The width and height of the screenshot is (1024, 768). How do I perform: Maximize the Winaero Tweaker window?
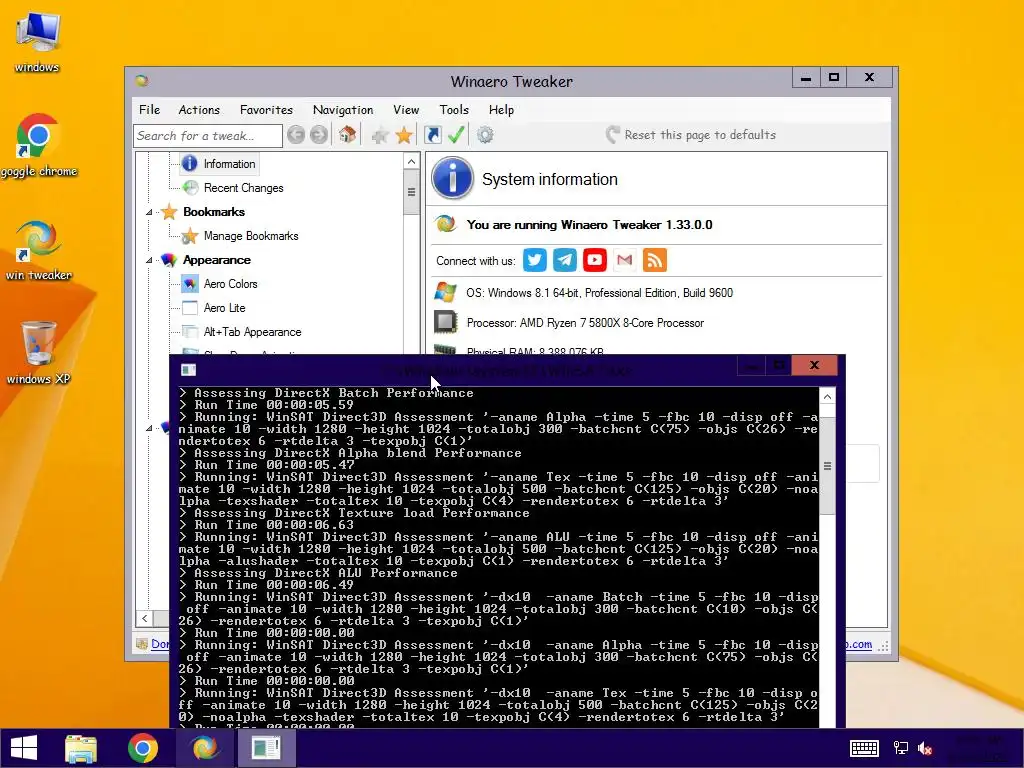833,77
